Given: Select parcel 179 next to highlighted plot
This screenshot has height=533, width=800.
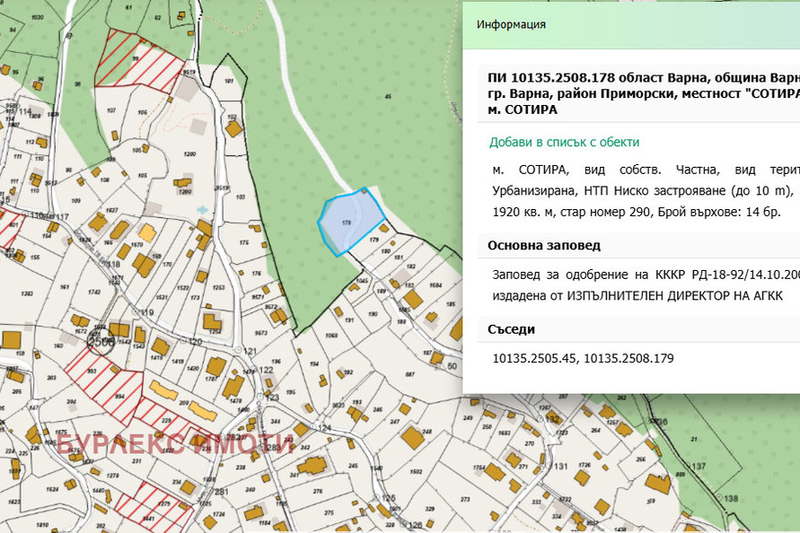Looking at the screenshot, I should click(x=374, y=240).
